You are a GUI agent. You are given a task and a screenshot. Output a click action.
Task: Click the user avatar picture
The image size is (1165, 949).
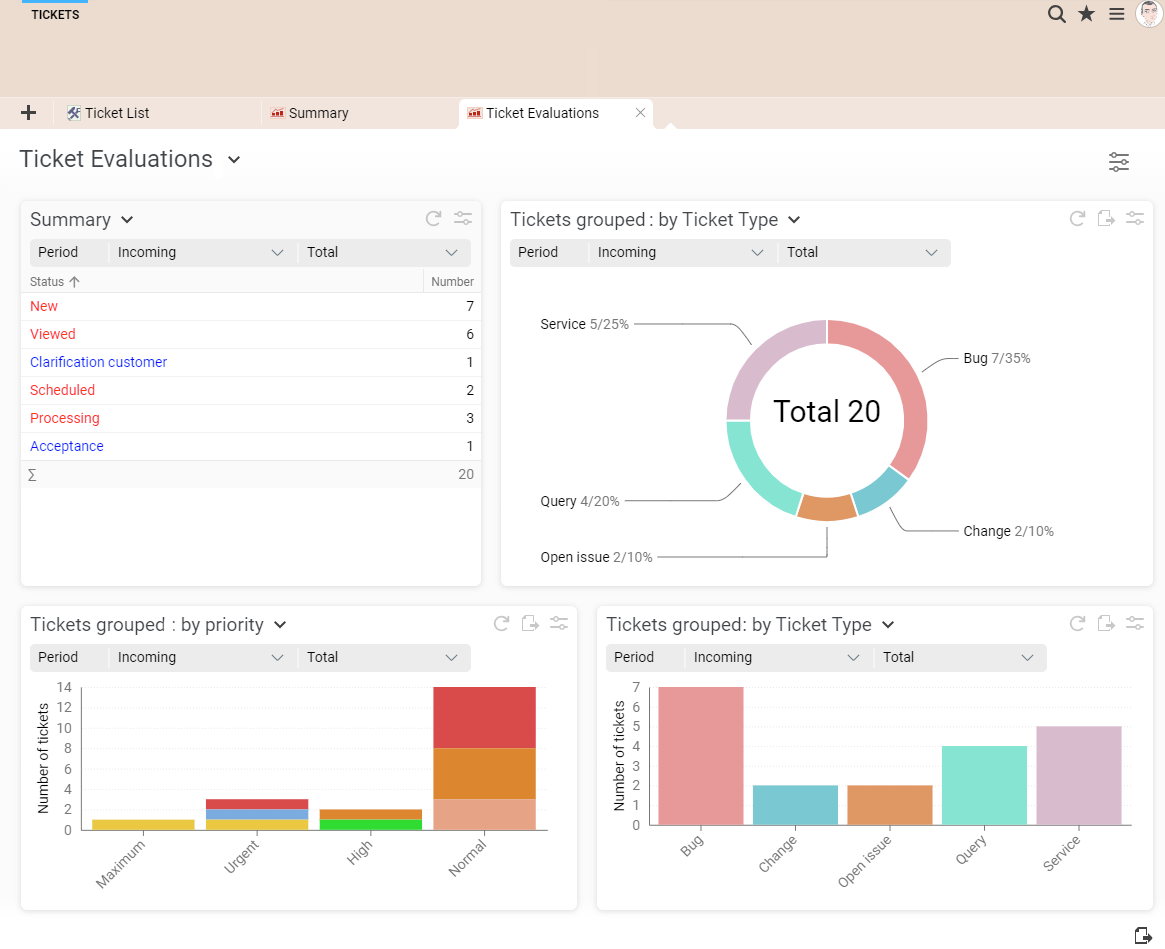(x=1149, y=14)
